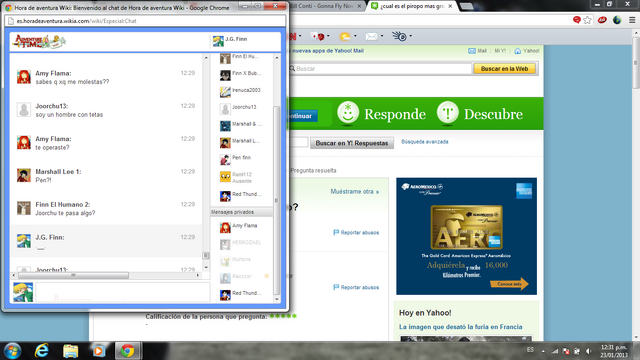
Task: Expand the games toolbar dropdown arrow
Action: (328, 36)
